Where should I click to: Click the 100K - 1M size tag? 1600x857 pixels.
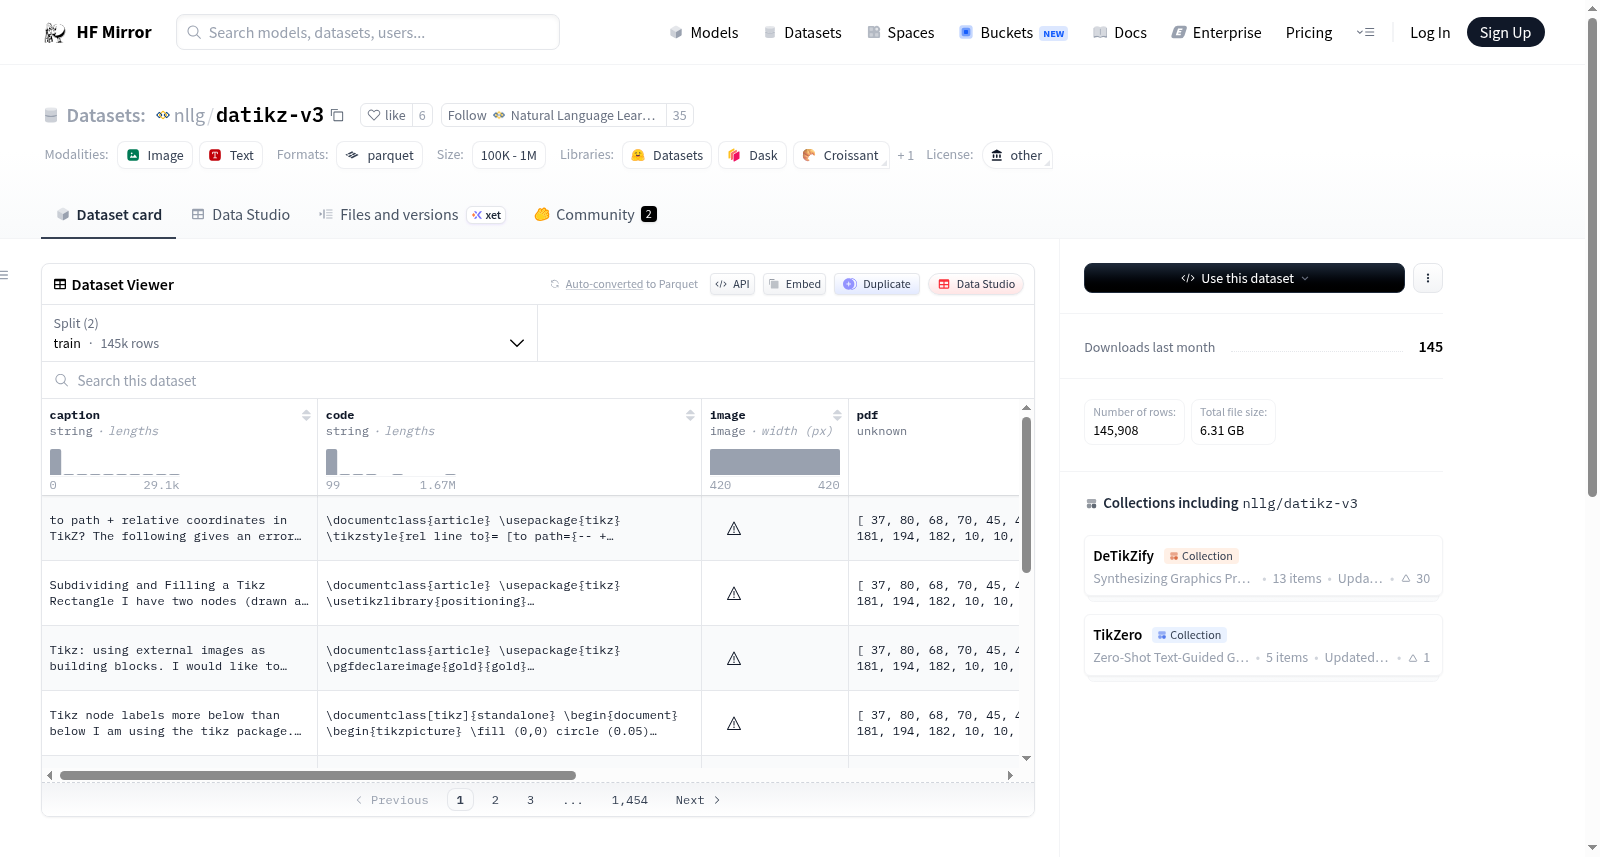point(509,155)
